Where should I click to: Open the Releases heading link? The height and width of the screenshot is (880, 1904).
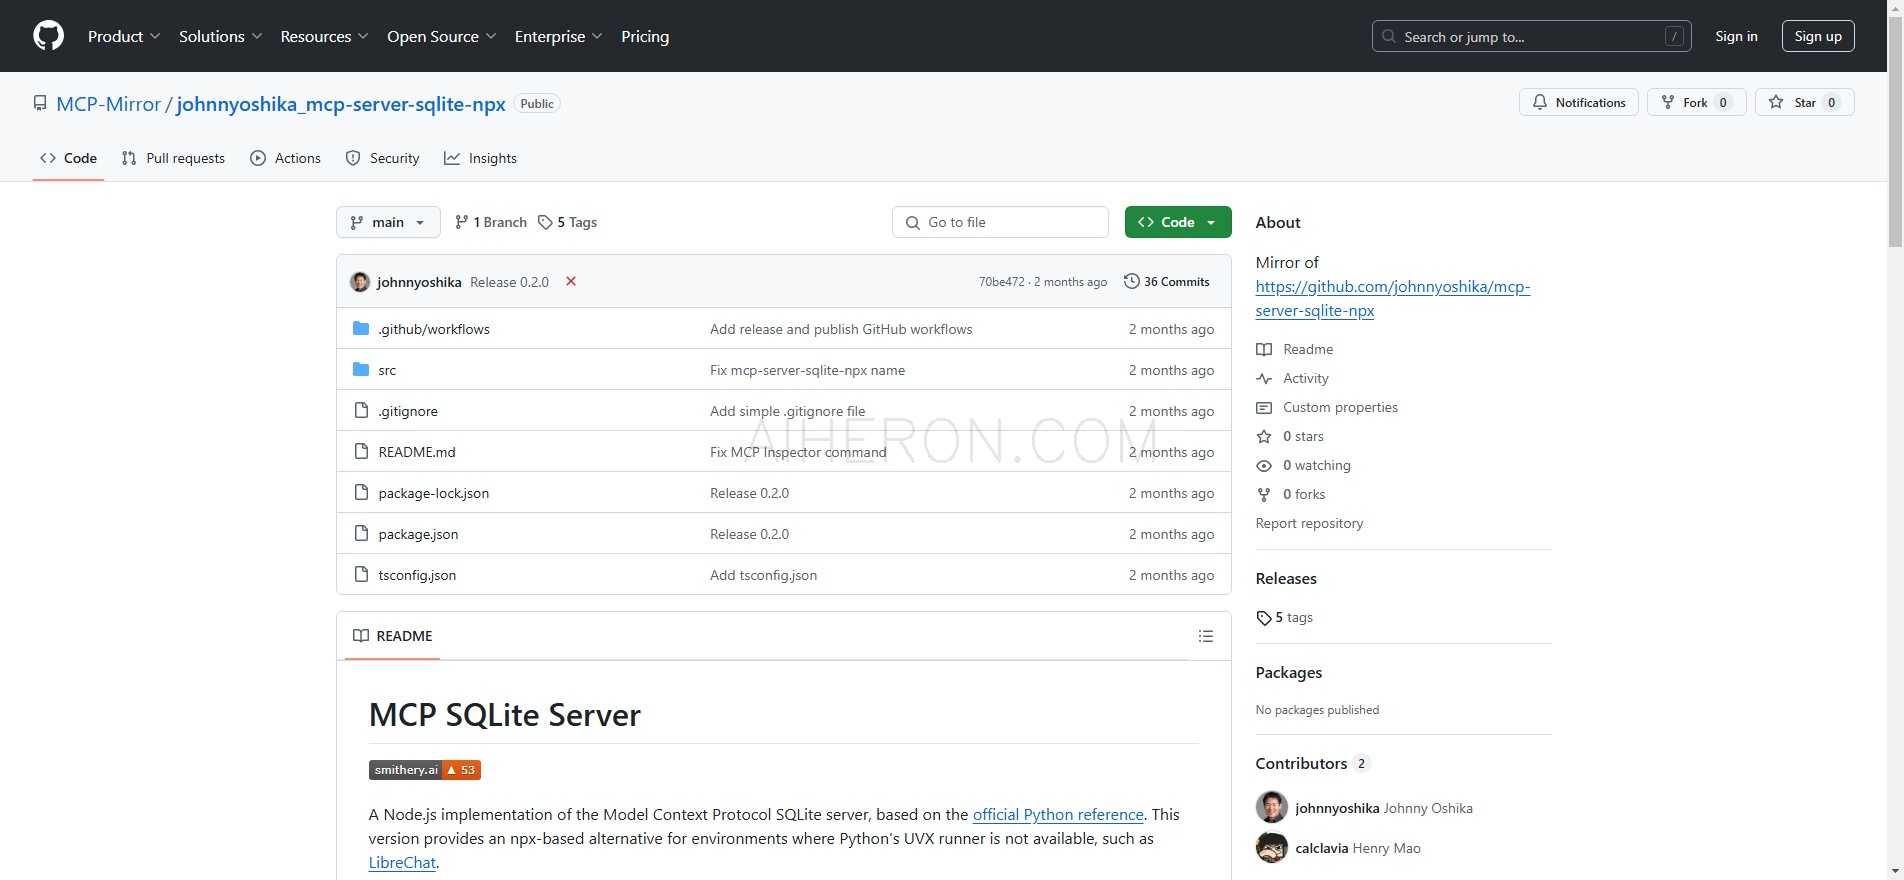[x=1286, y=578]
